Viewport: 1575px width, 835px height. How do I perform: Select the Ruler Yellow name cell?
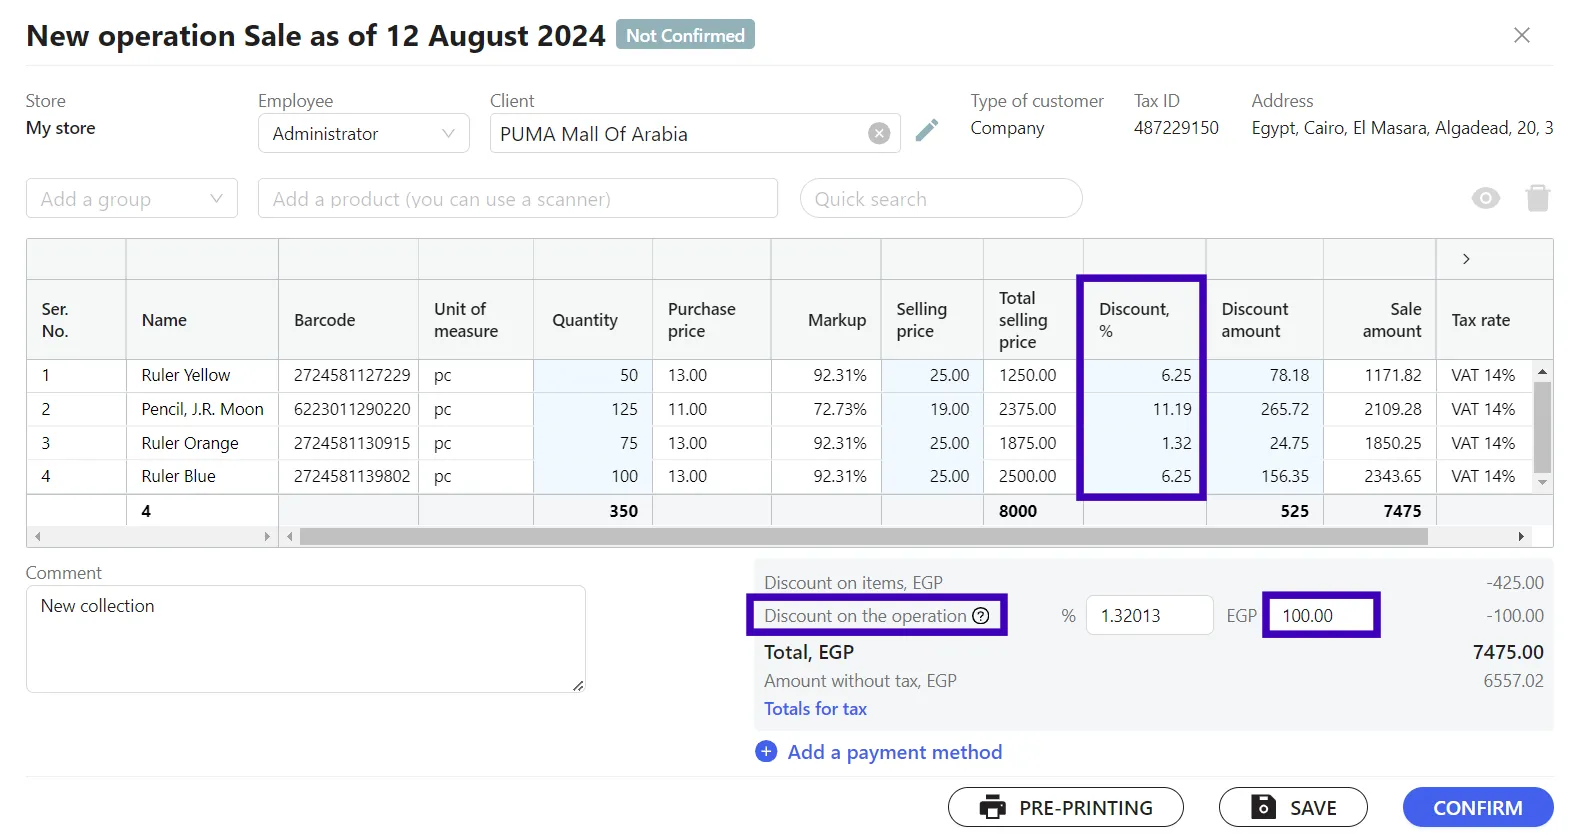pyautogui.click(x=202, y=375)
